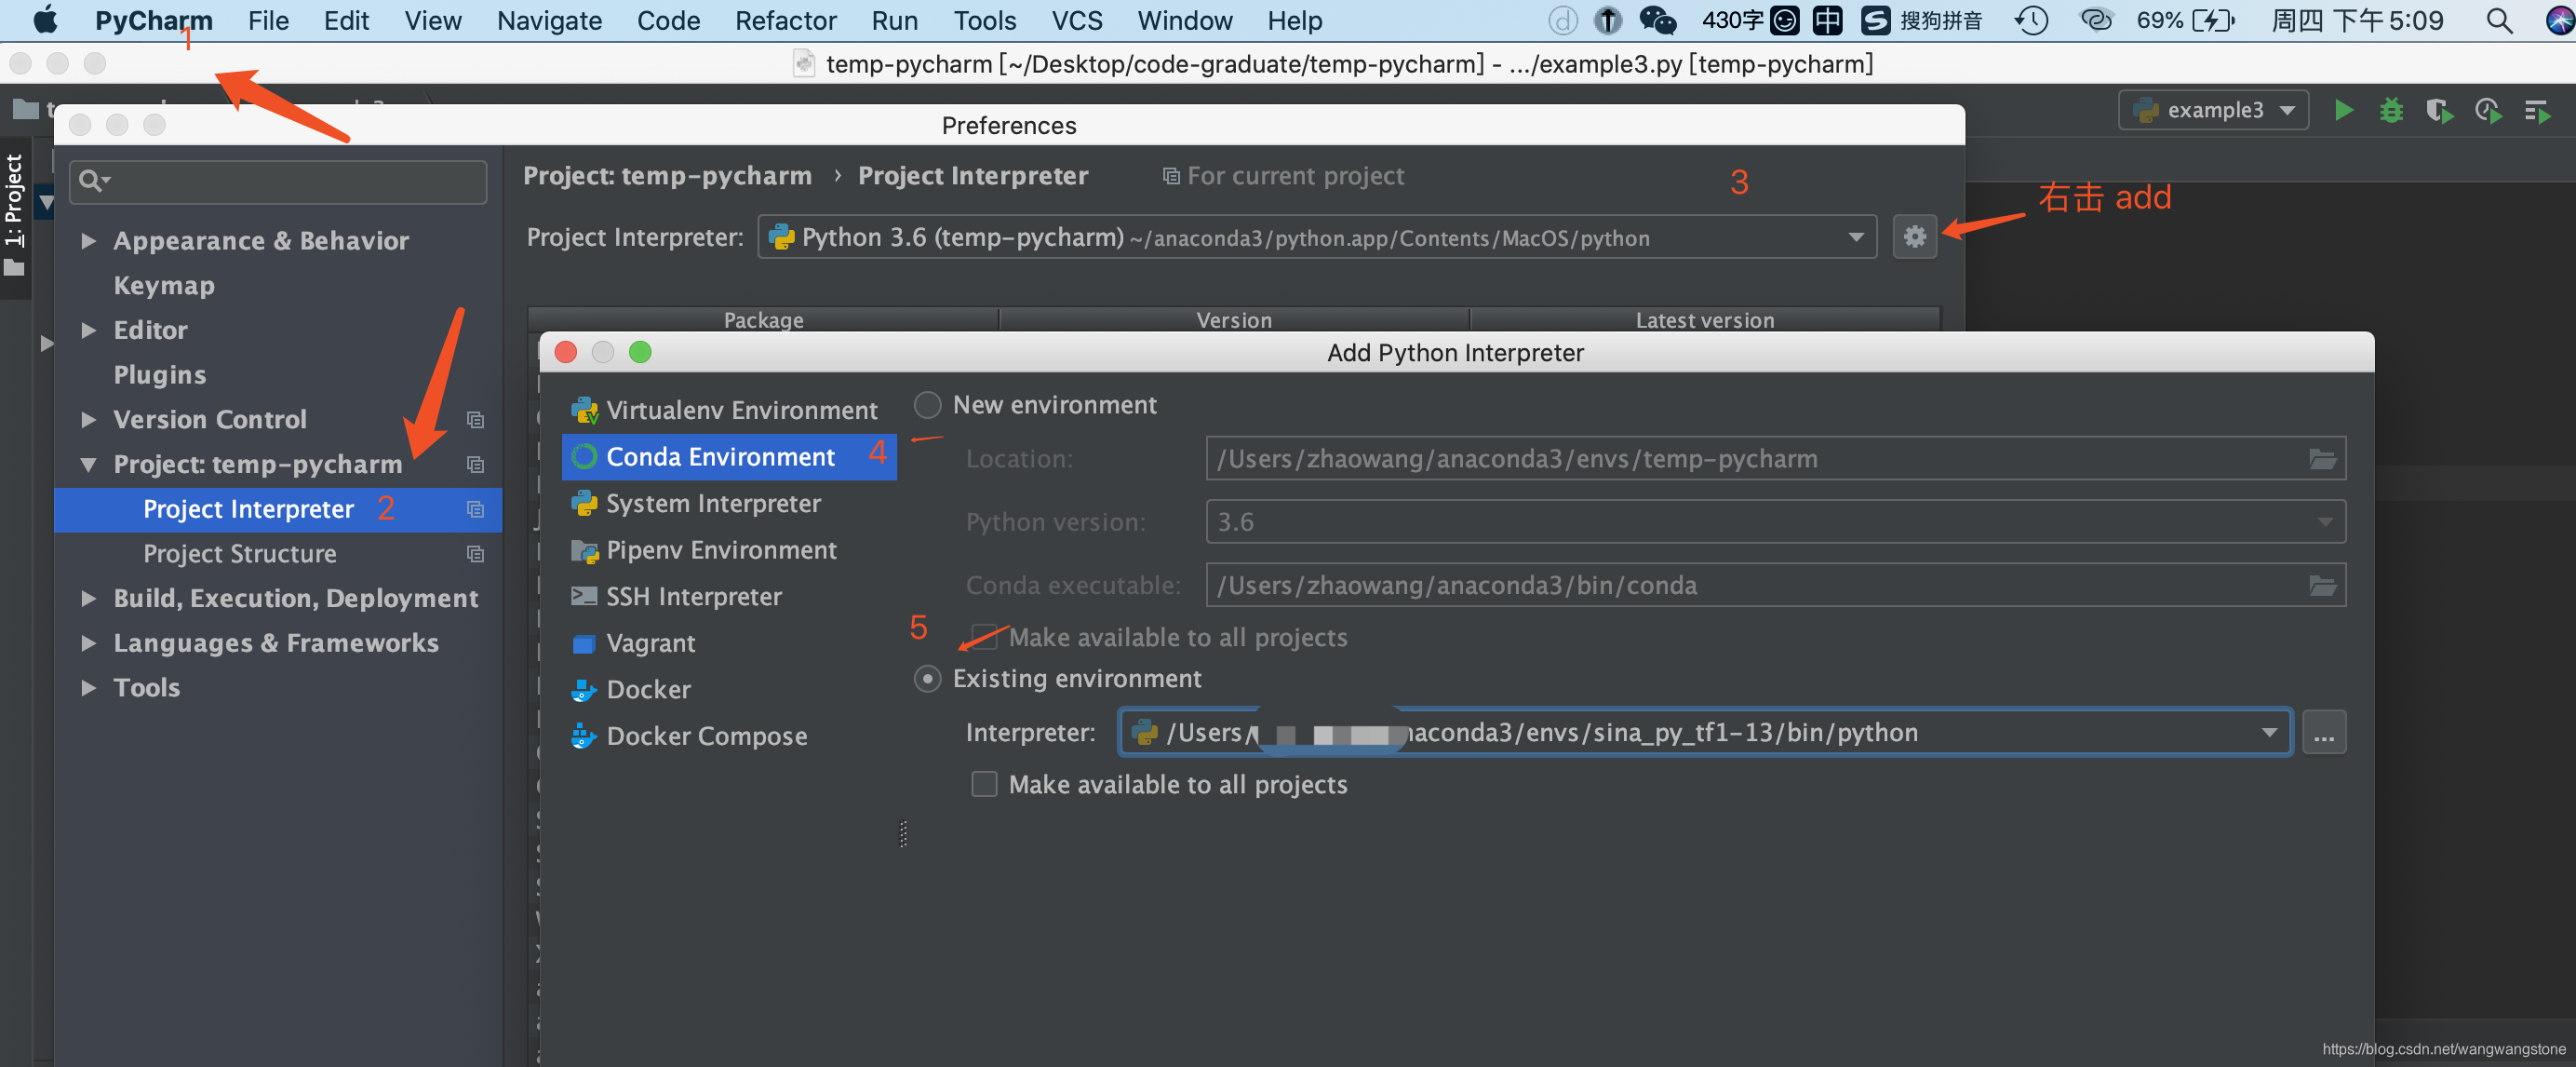The width and height of the screenshot is (2576, 1067).
Task: Click Project: temp-pycharm breadcrumb
Action: click(667, 176)
